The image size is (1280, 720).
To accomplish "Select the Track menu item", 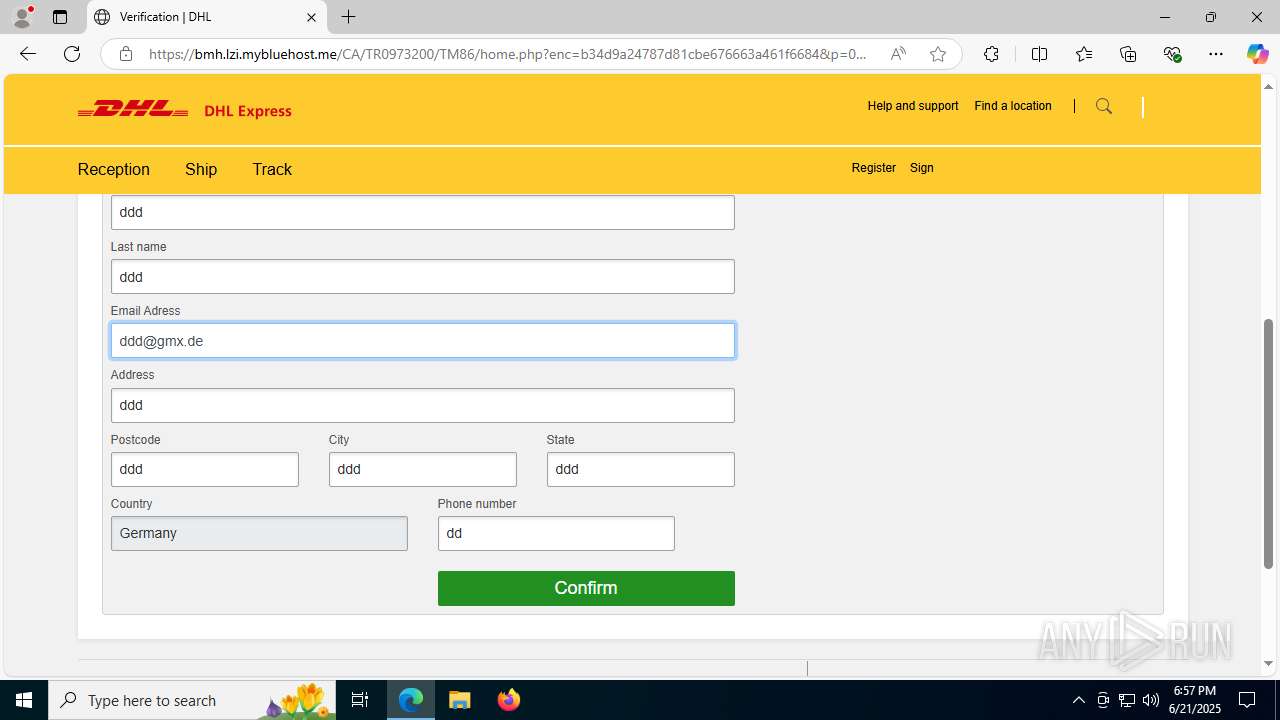I will [x=272, y=169].
